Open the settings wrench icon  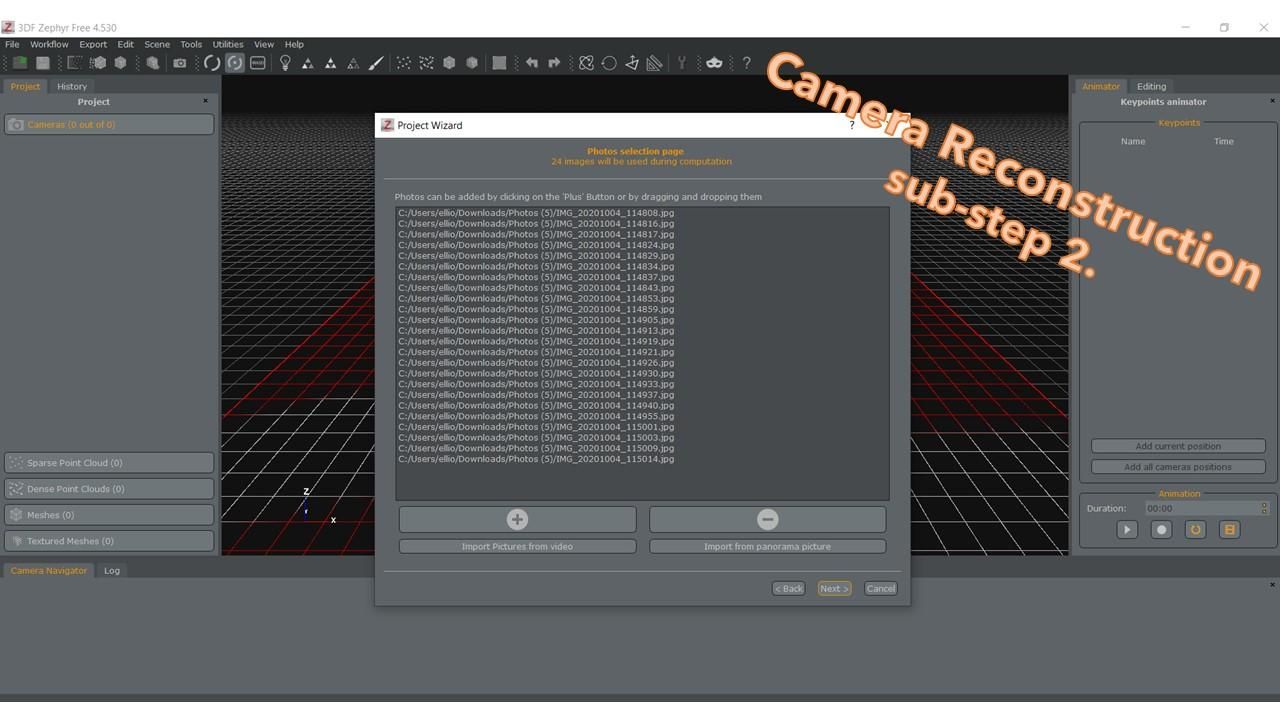(x=682, y=62)
